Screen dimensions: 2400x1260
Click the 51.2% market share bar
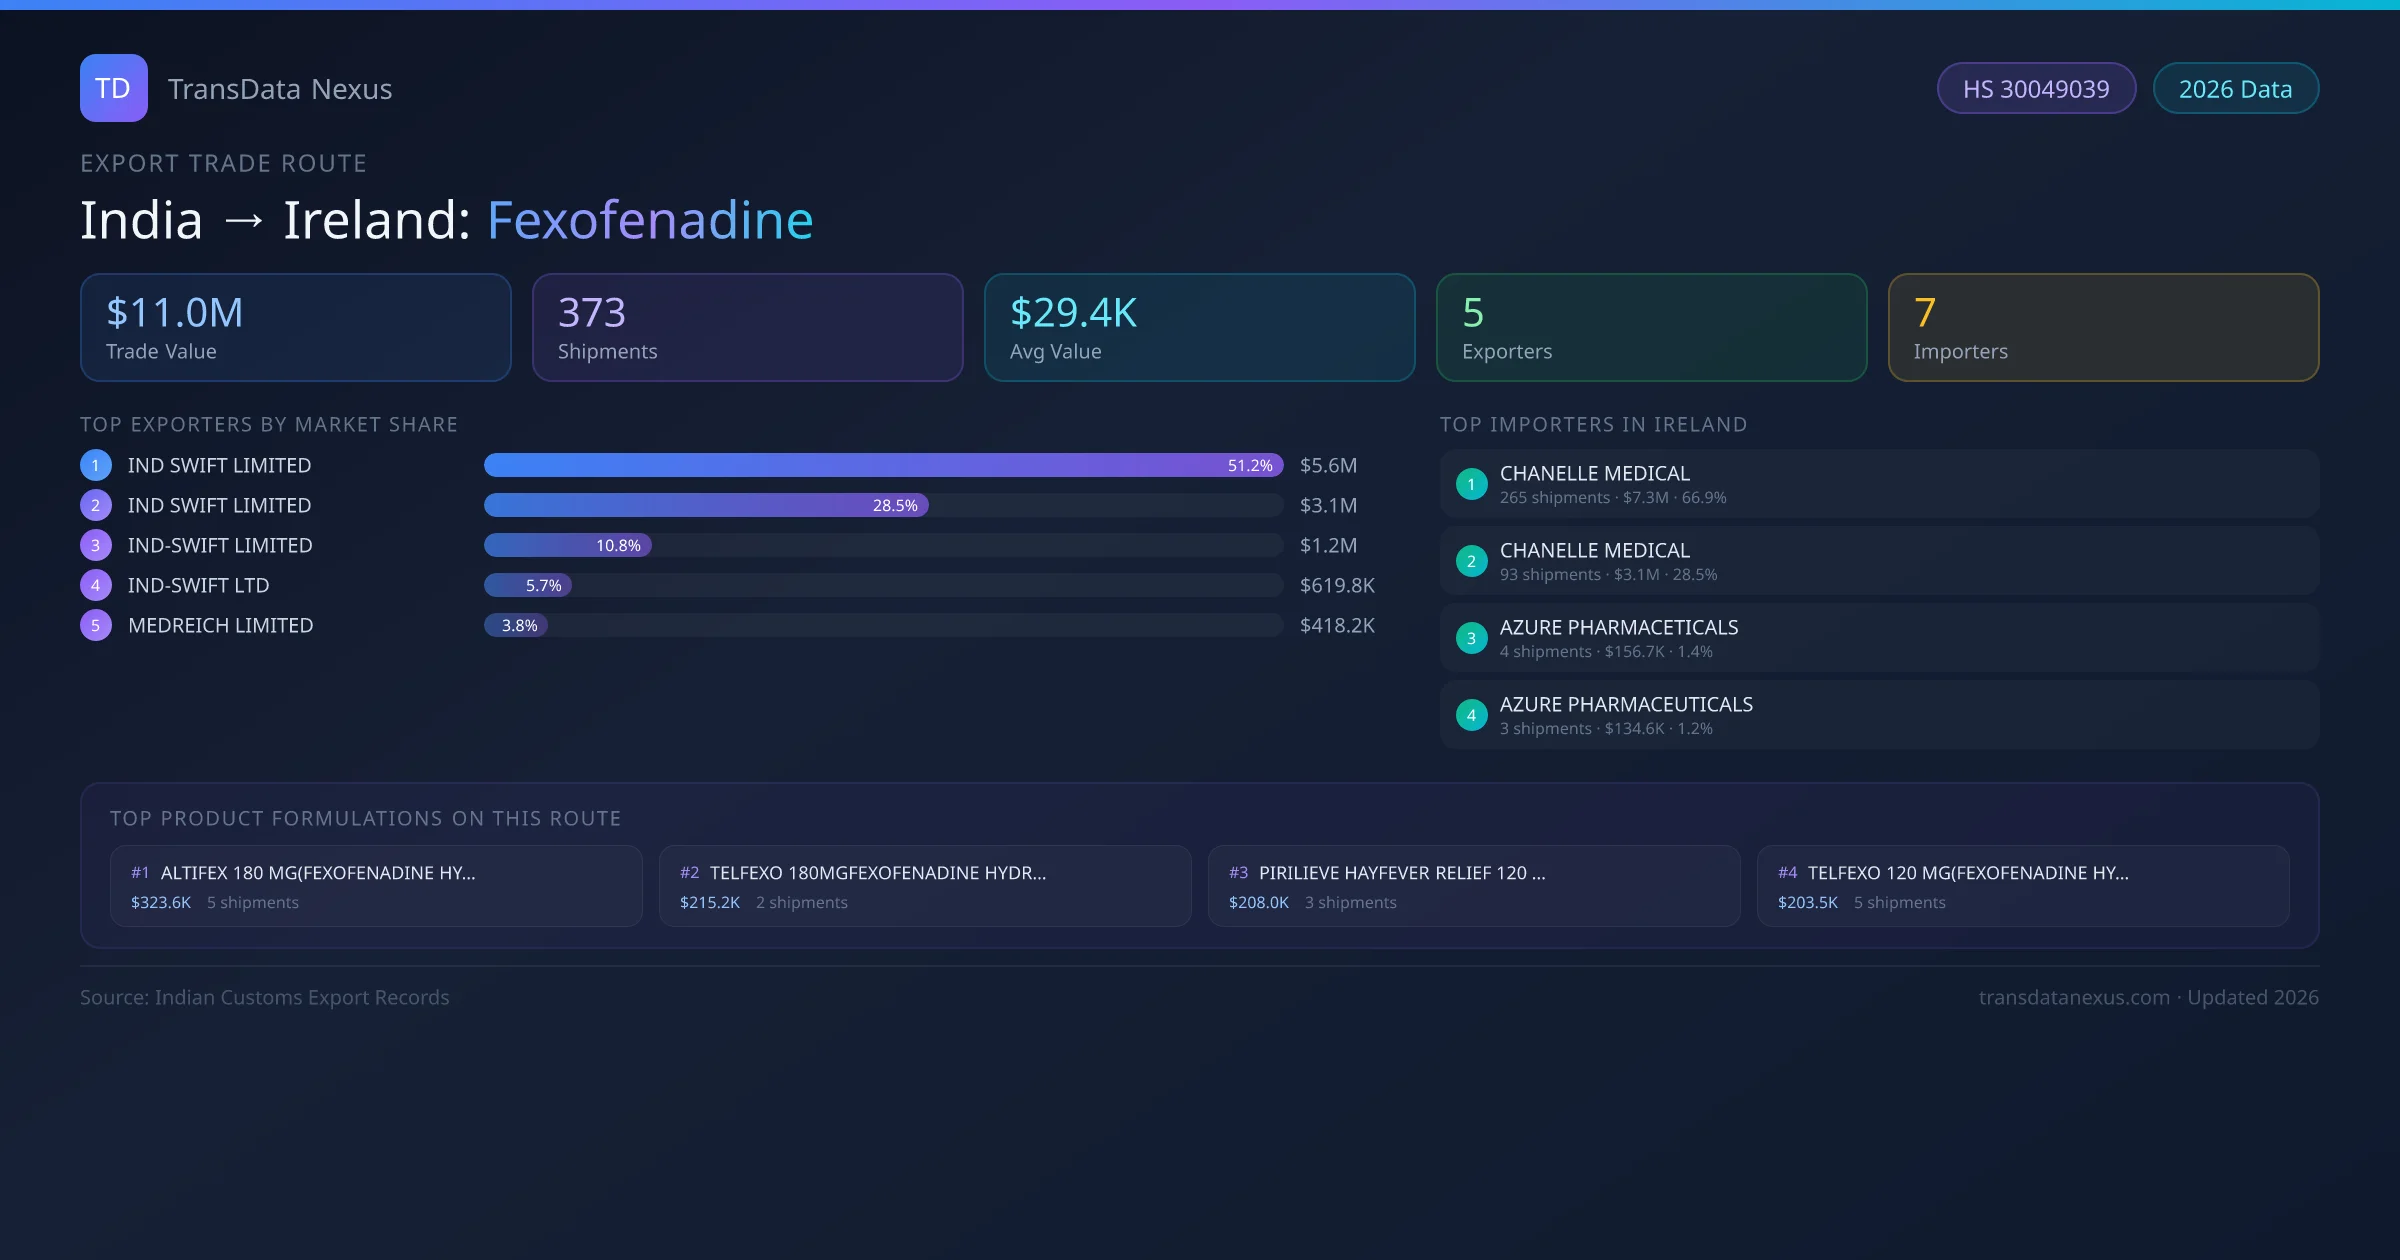(883, 465)
